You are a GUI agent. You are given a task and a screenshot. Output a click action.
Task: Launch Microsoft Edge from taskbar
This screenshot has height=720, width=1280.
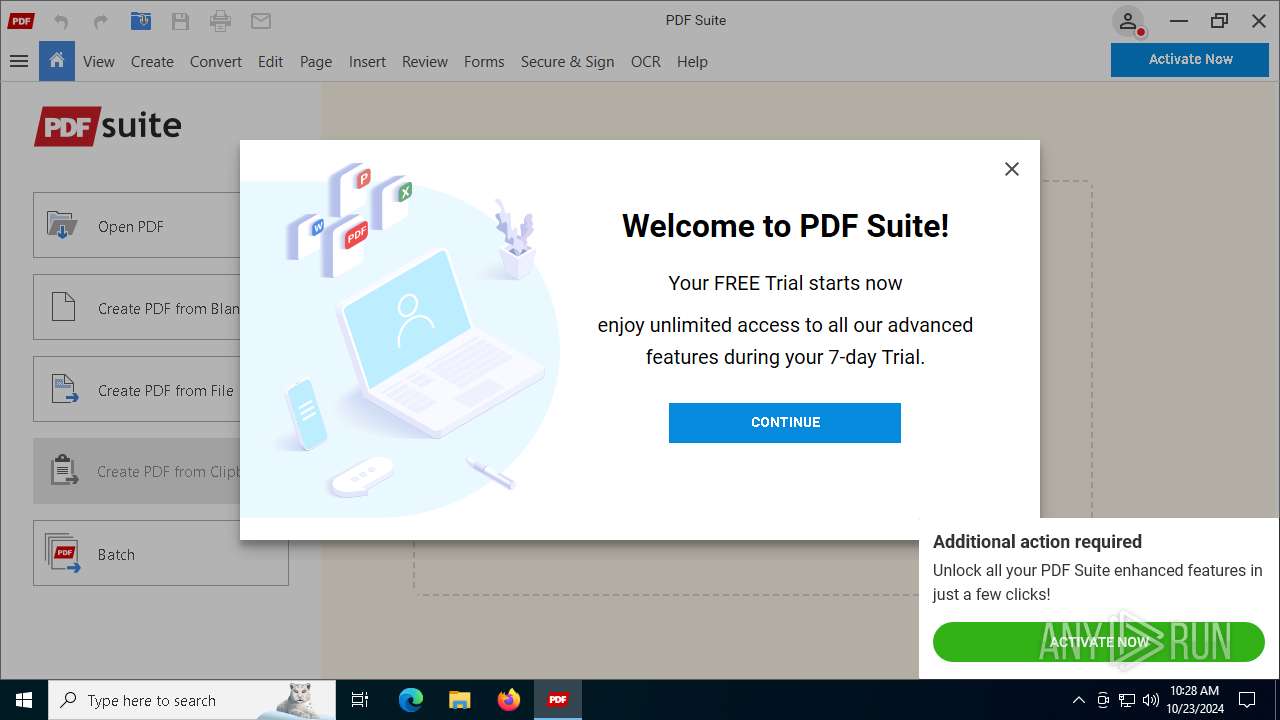pos(411,700)
